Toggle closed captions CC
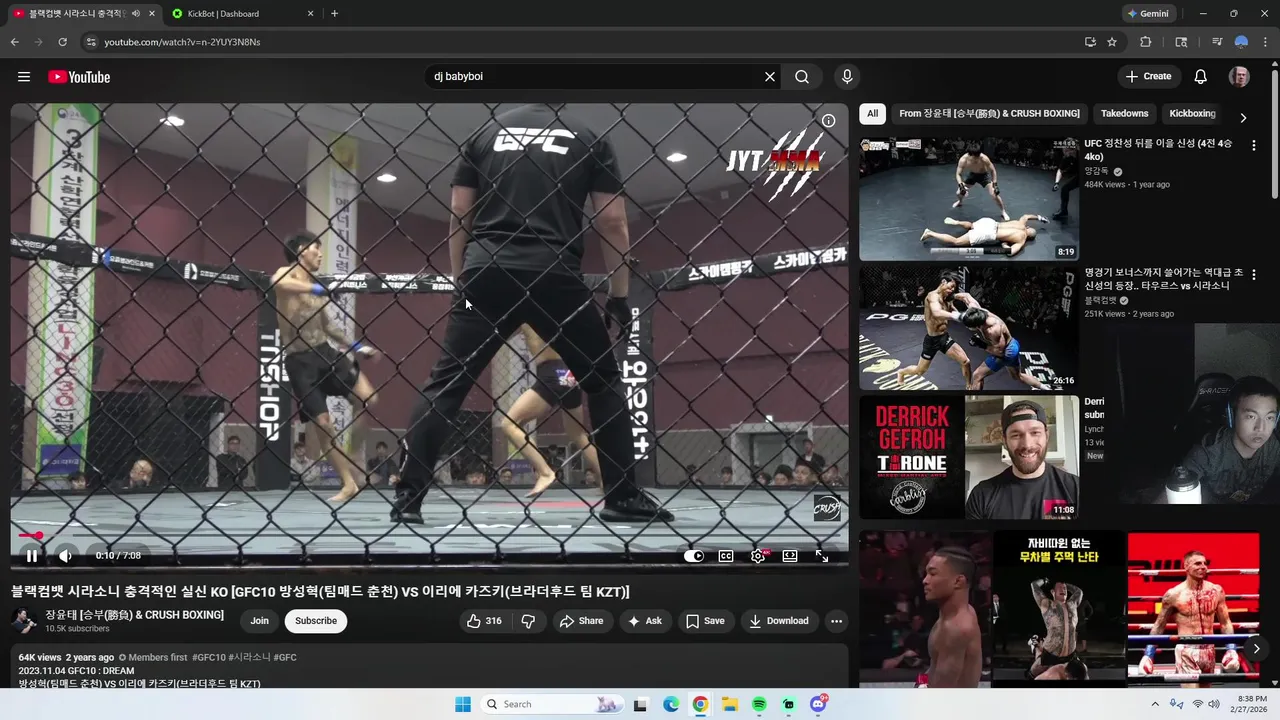Image resolution: width=1280 pixels, height=720 pixels. 726,556
